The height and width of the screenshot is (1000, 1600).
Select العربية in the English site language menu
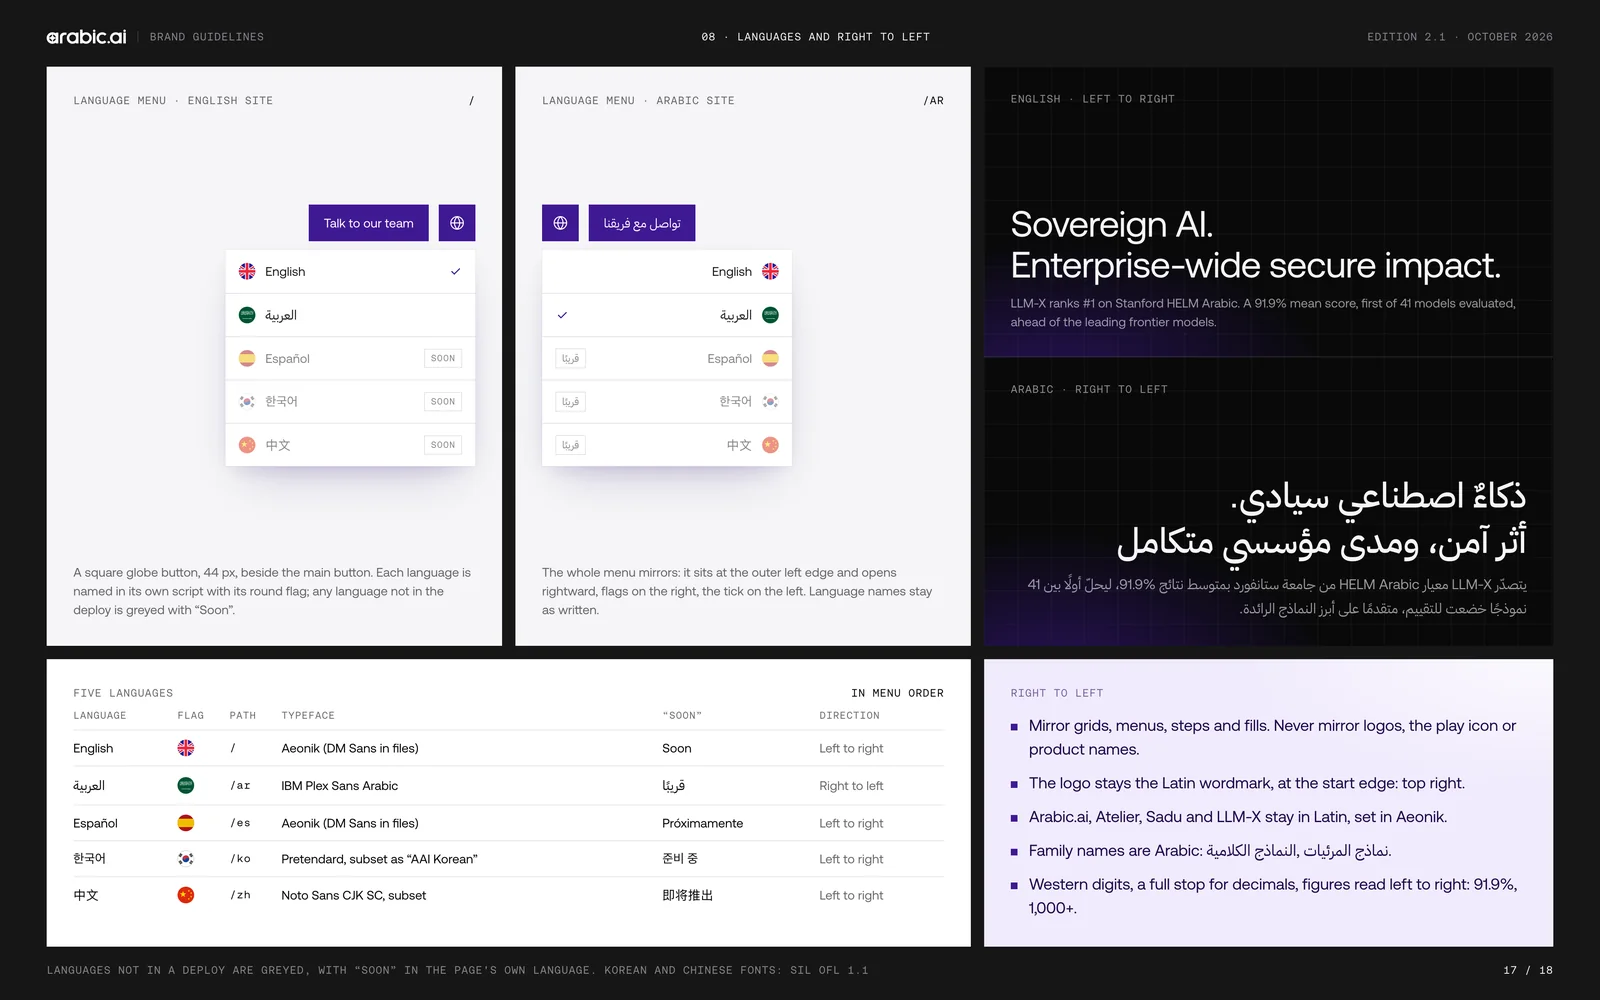coord(350,315)
